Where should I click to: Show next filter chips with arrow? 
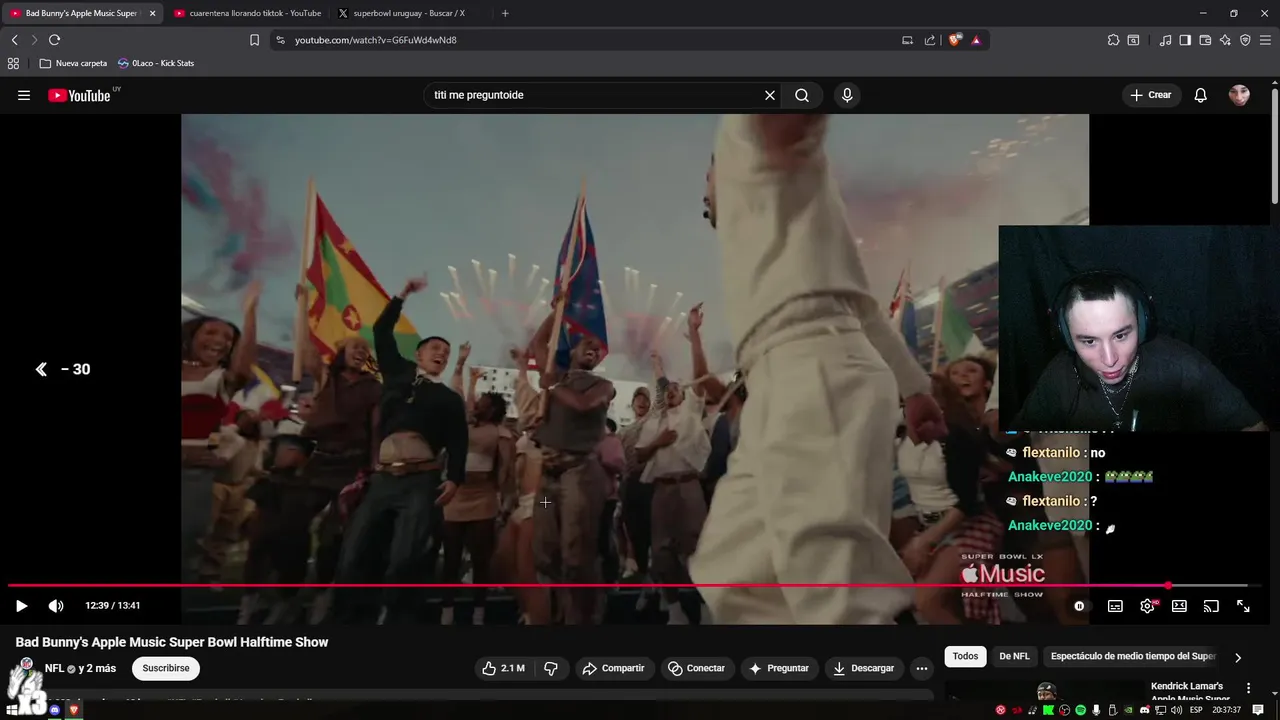pos(1238,657)
